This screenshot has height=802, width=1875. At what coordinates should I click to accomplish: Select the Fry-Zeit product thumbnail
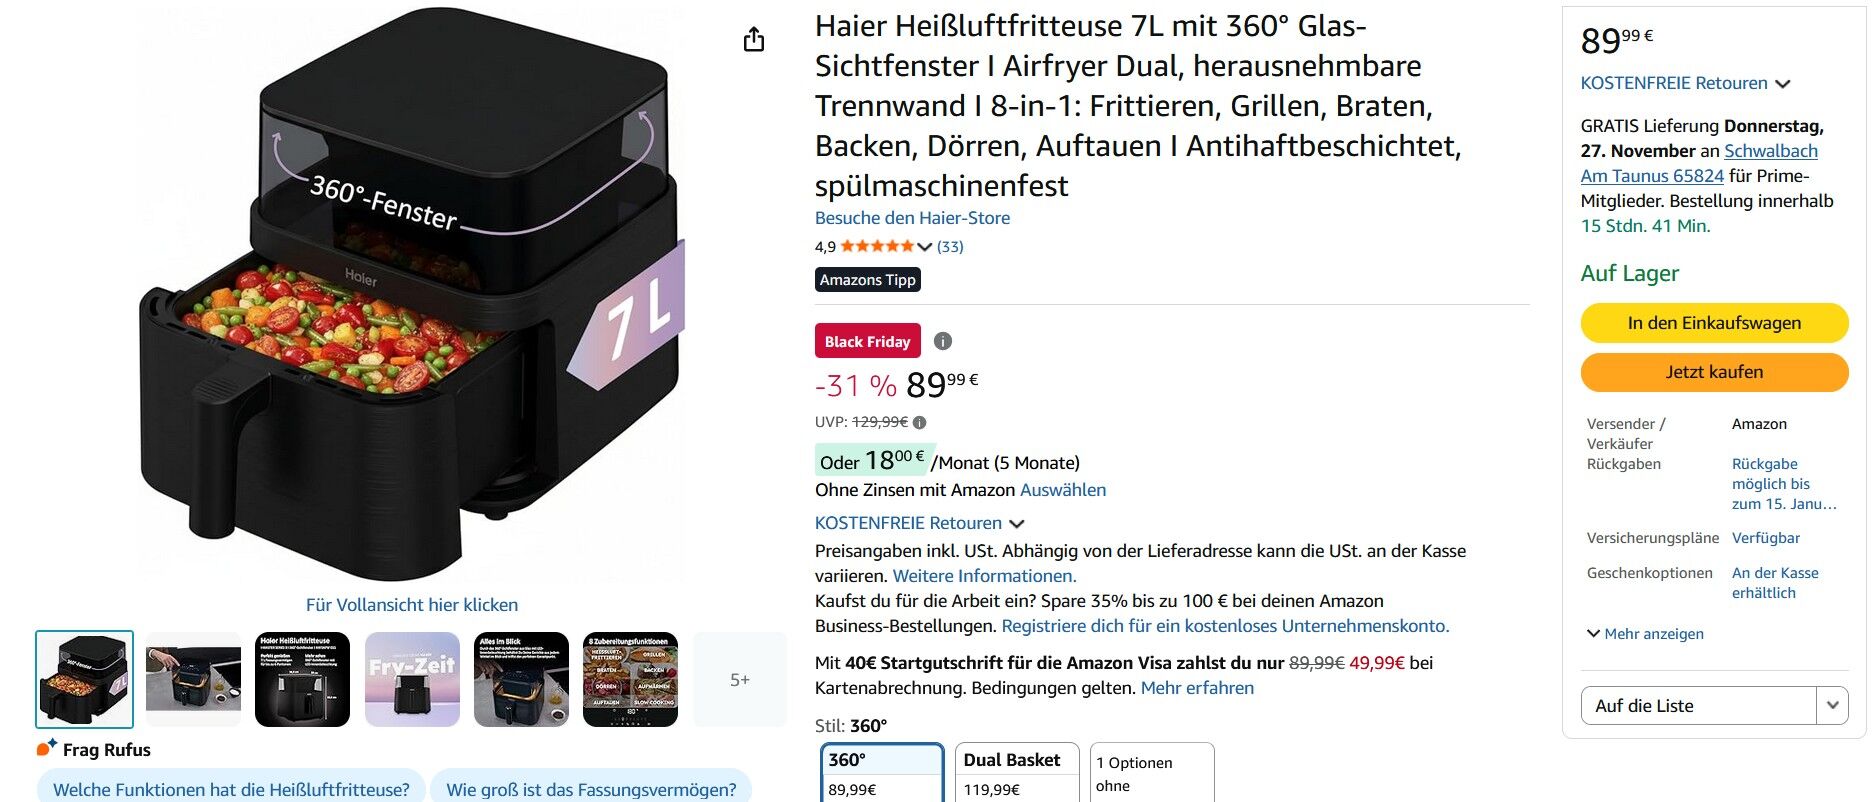pos(412,679)
